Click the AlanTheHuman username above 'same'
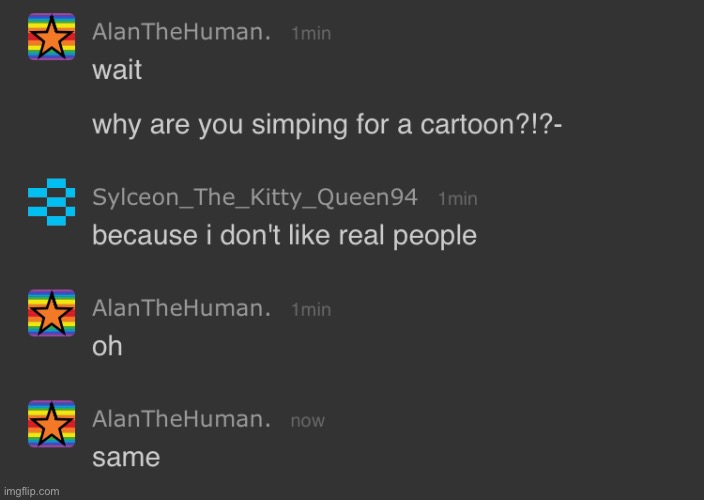The width and height of the screenshot is (704, 500). click(181, 420)
